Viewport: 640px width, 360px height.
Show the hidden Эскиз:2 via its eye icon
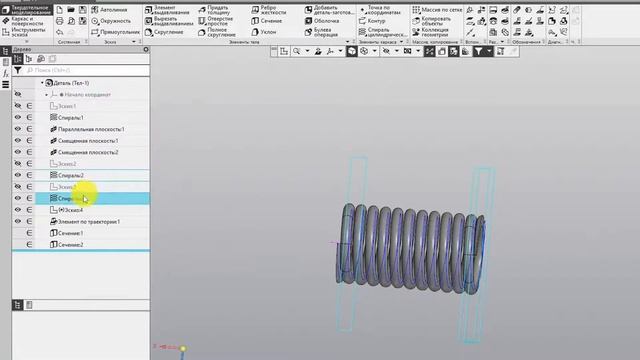(x=18, y=163)
